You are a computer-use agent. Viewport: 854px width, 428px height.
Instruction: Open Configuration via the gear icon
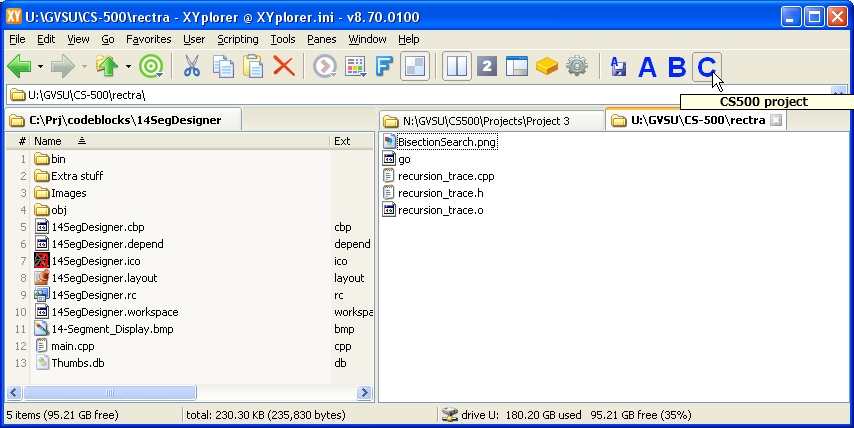[x=576, y=67]
